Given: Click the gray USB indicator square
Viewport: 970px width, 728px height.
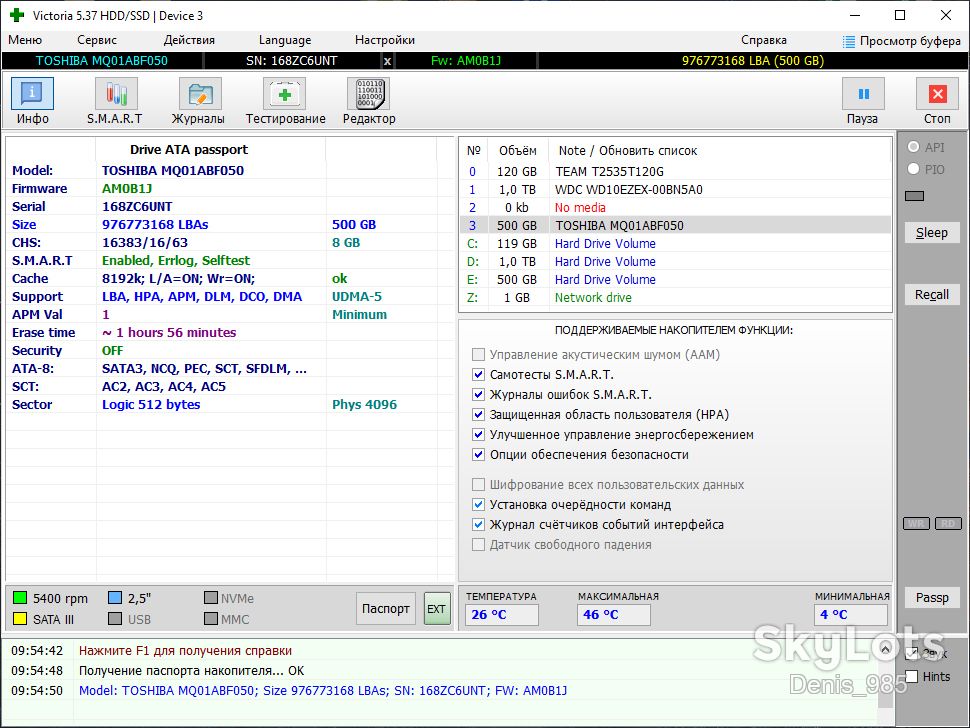Looking at the screenshot, I should (114, 619).
